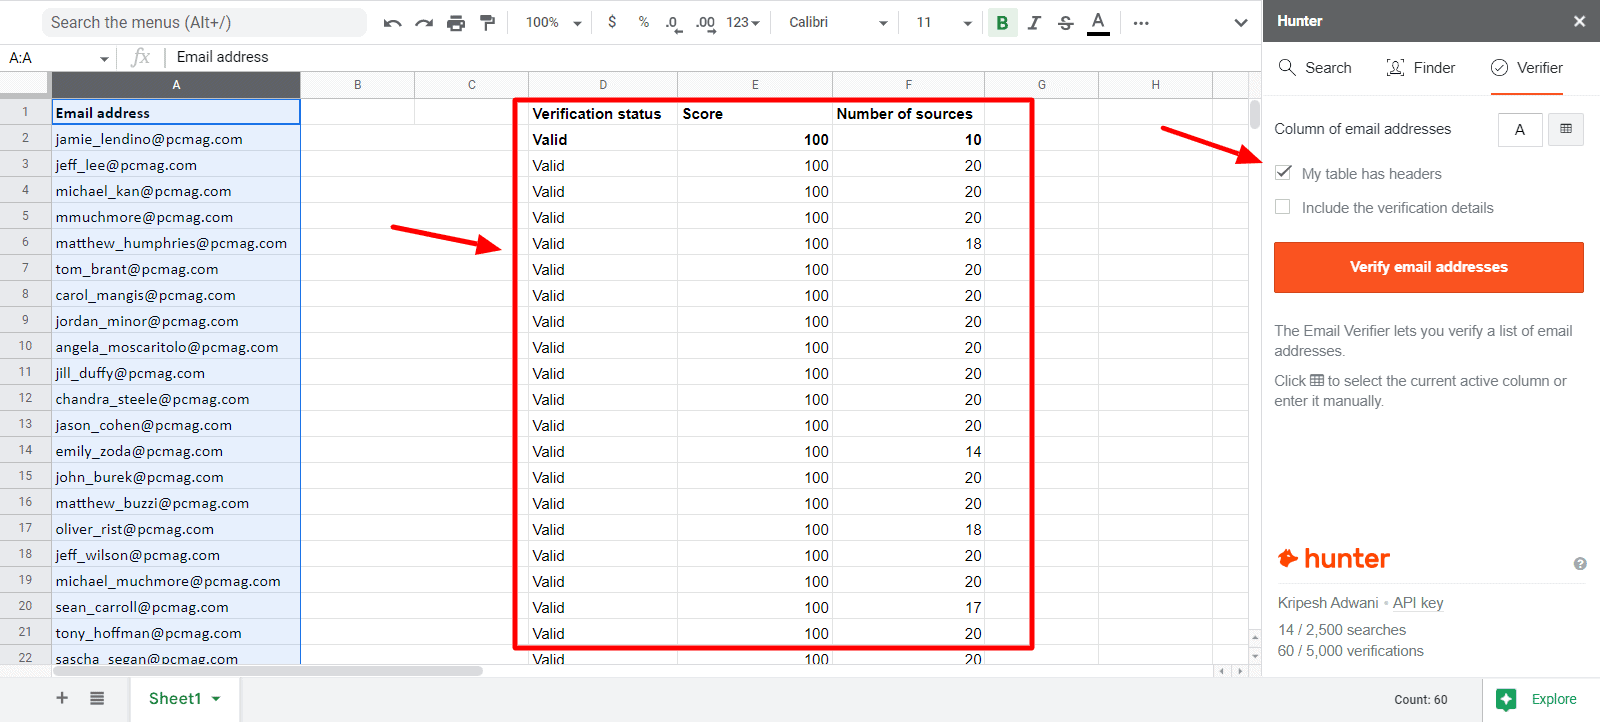
Task: Click the print icon
Action: (x=456, y=23)
